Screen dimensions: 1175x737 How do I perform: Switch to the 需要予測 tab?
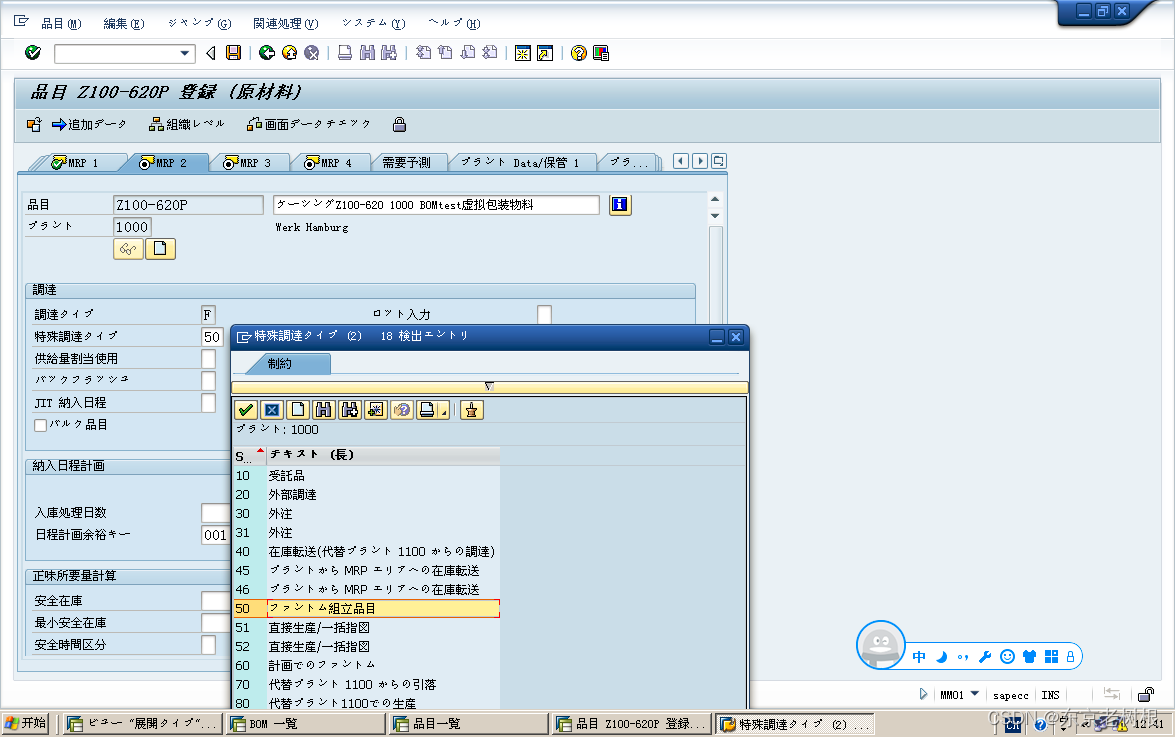(407, 163)
